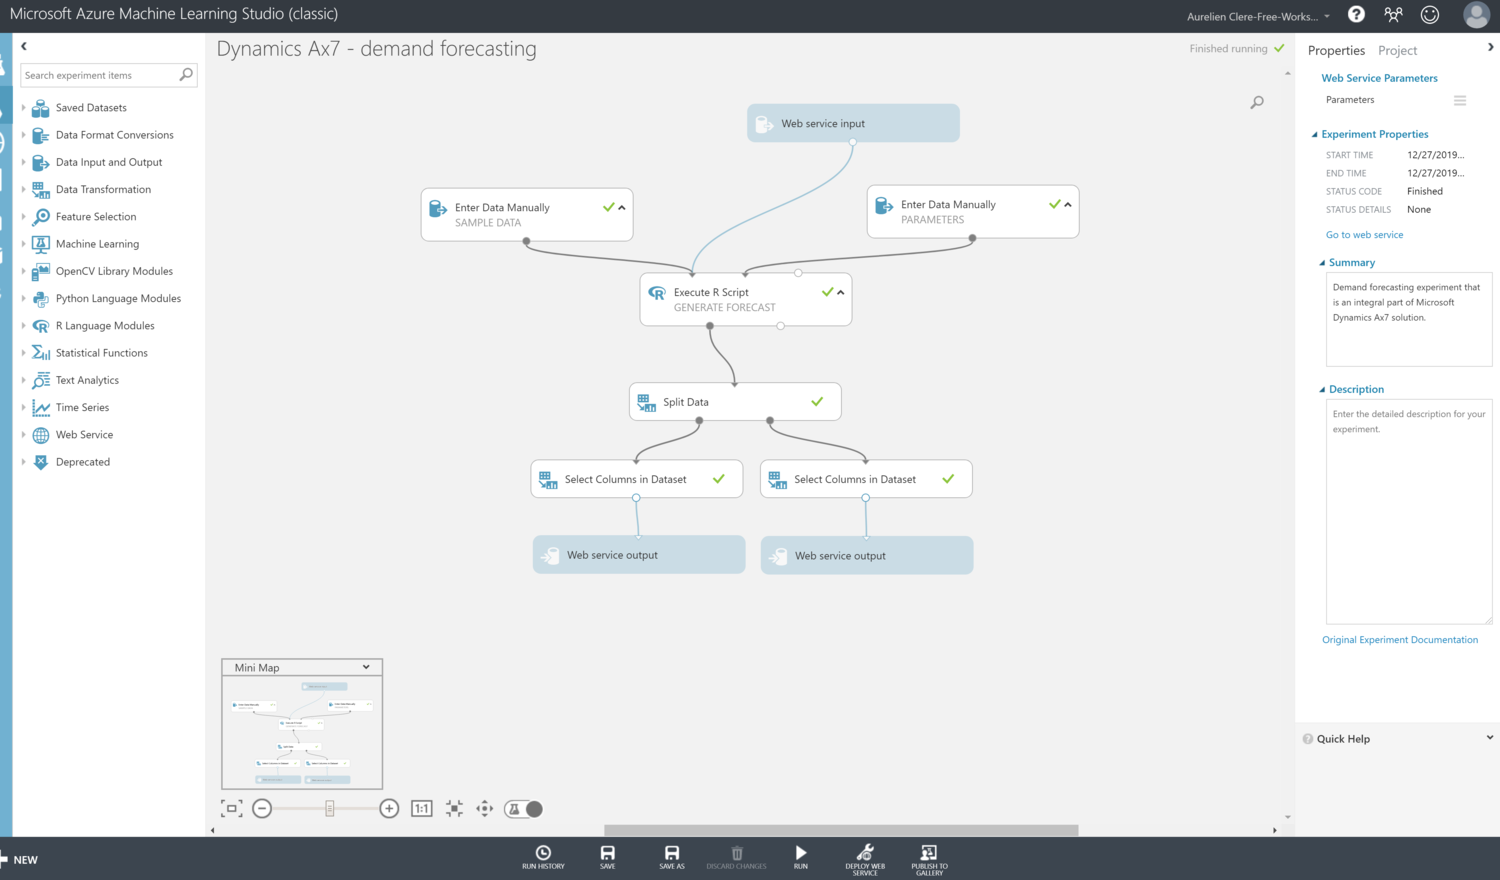The width and height of the screenshot is (1500, 880).
Task: Collapse the right properties pane arrow
Action: (1490, 47)
